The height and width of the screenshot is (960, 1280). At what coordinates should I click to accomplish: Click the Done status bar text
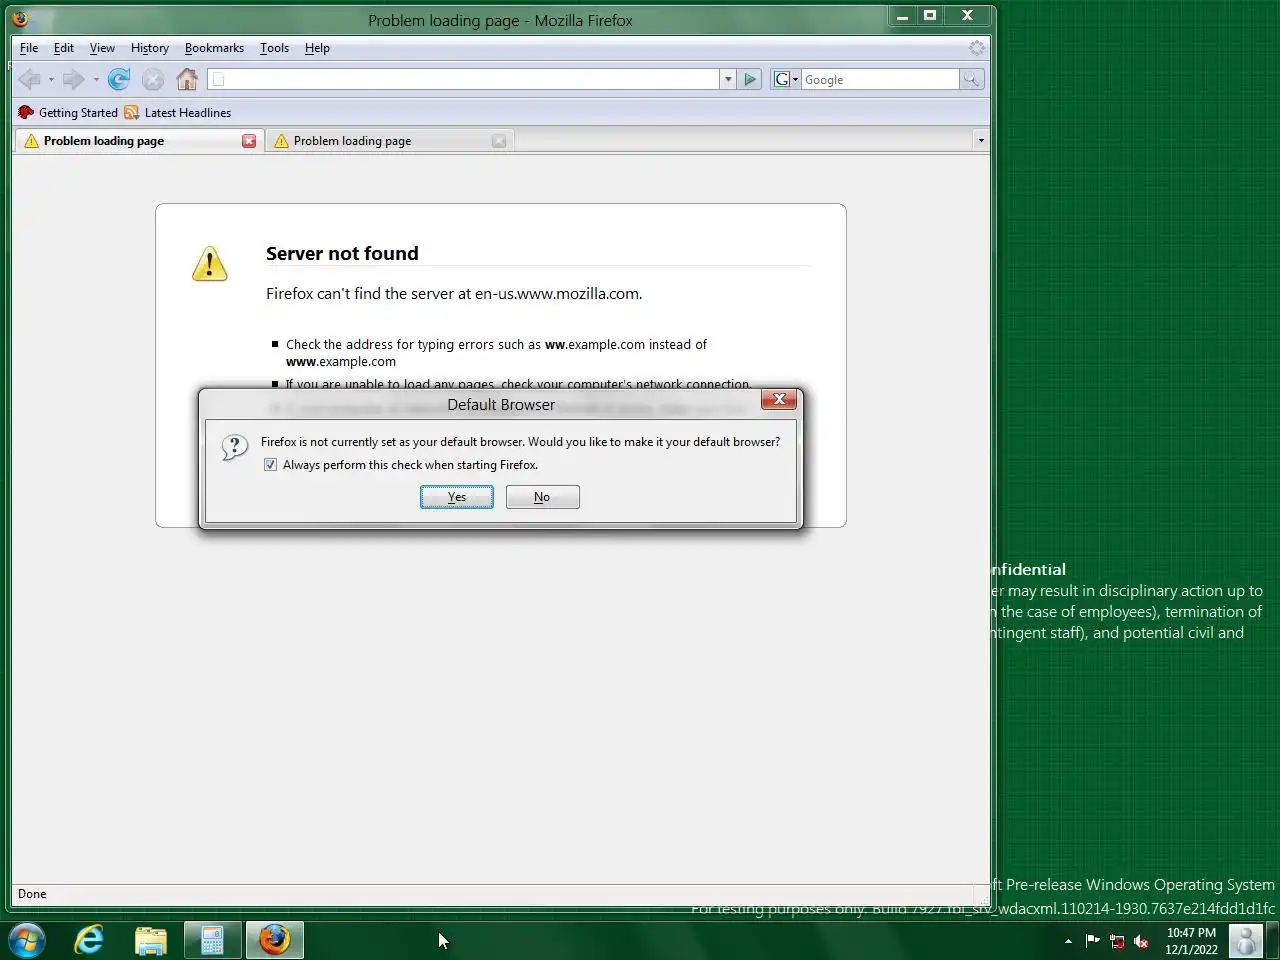pos(32,894)
